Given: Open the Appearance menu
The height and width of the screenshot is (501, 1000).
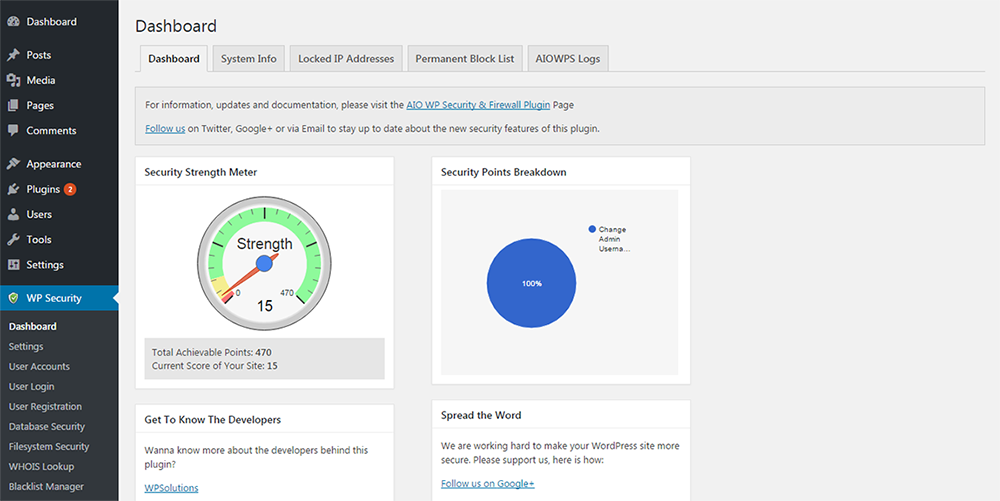Looking at the screenshot, I should 54,164.
